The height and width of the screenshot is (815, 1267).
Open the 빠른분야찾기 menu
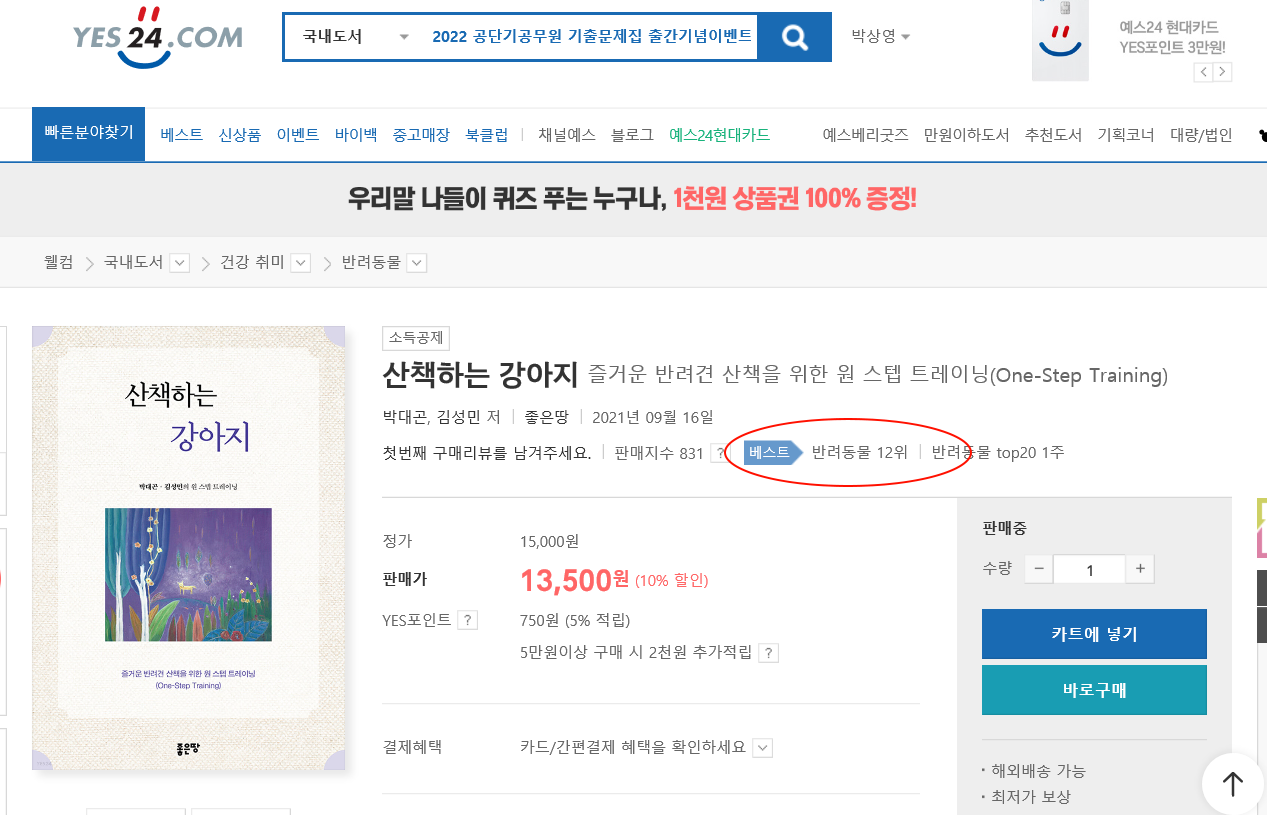89,133
